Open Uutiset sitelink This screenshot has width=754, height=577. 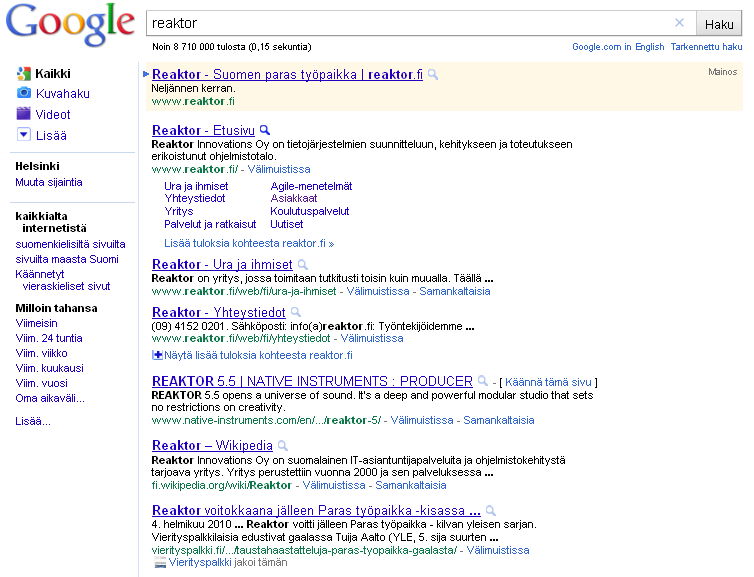coord(287,224)
